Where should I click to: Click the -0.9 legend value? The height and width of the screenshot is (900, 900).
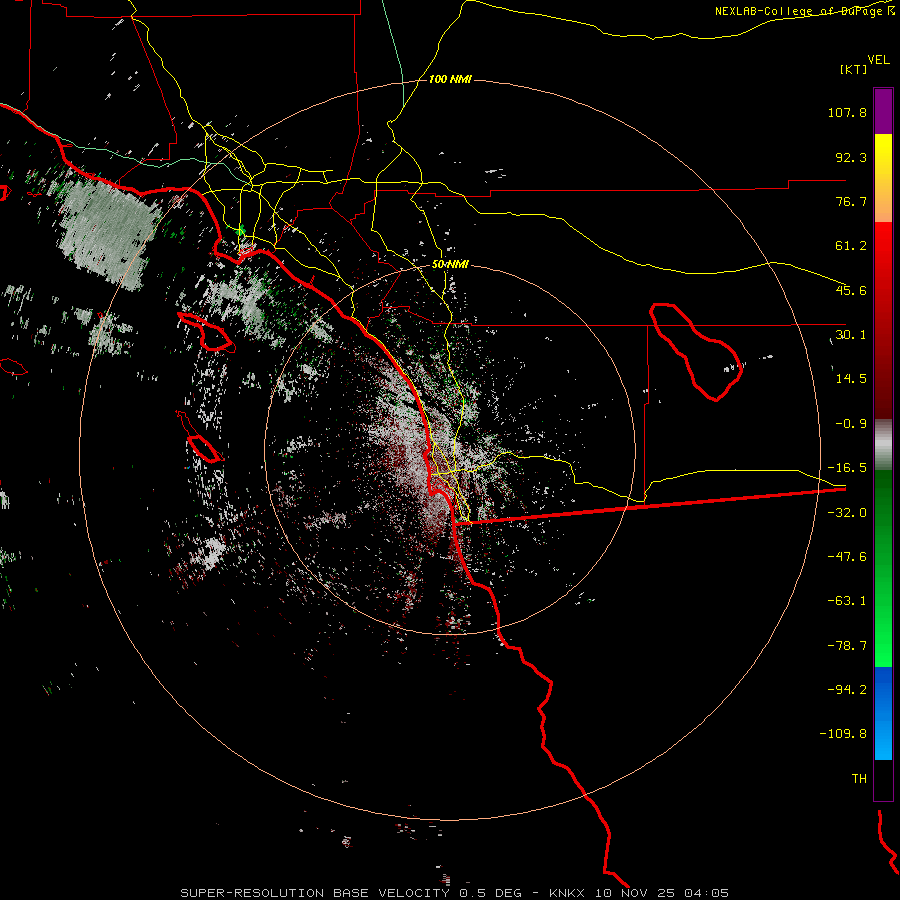pyautogui.click(x=851, y=424)
